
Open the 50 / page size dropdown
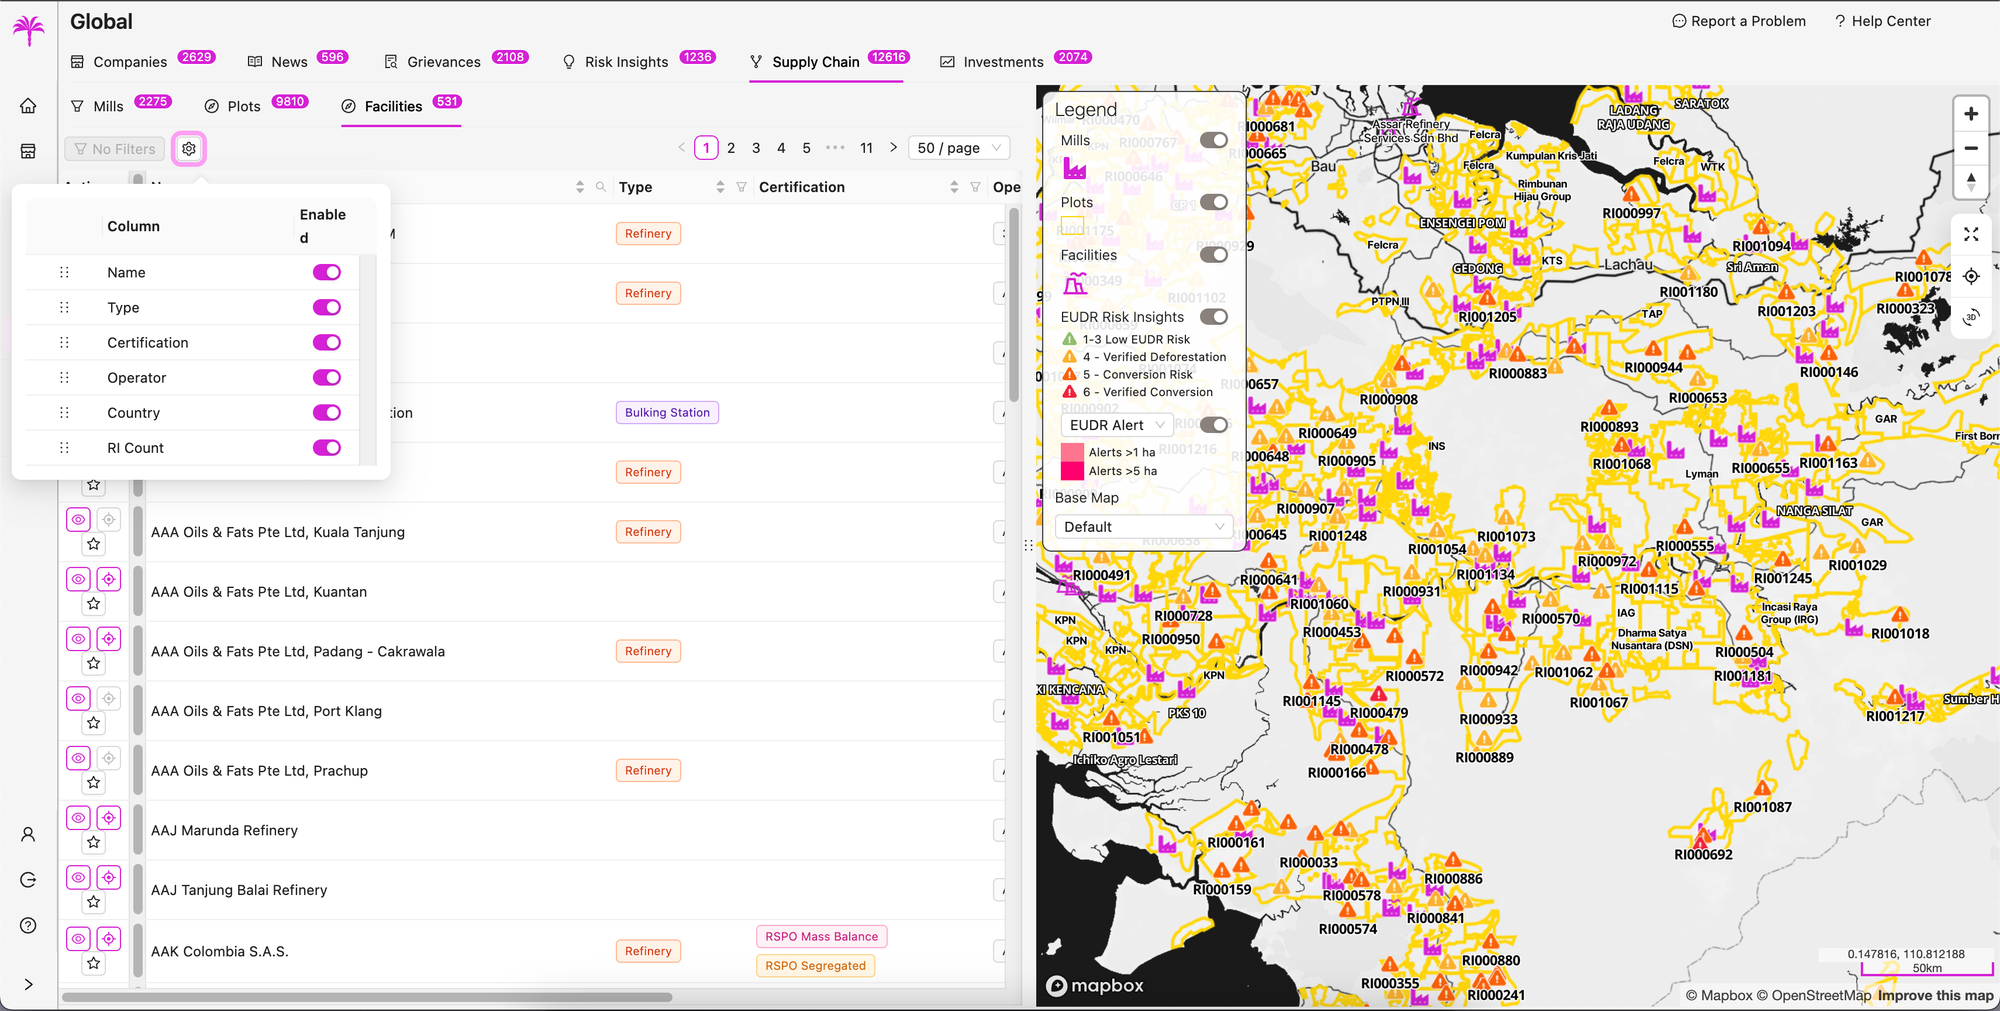(959, 148)
